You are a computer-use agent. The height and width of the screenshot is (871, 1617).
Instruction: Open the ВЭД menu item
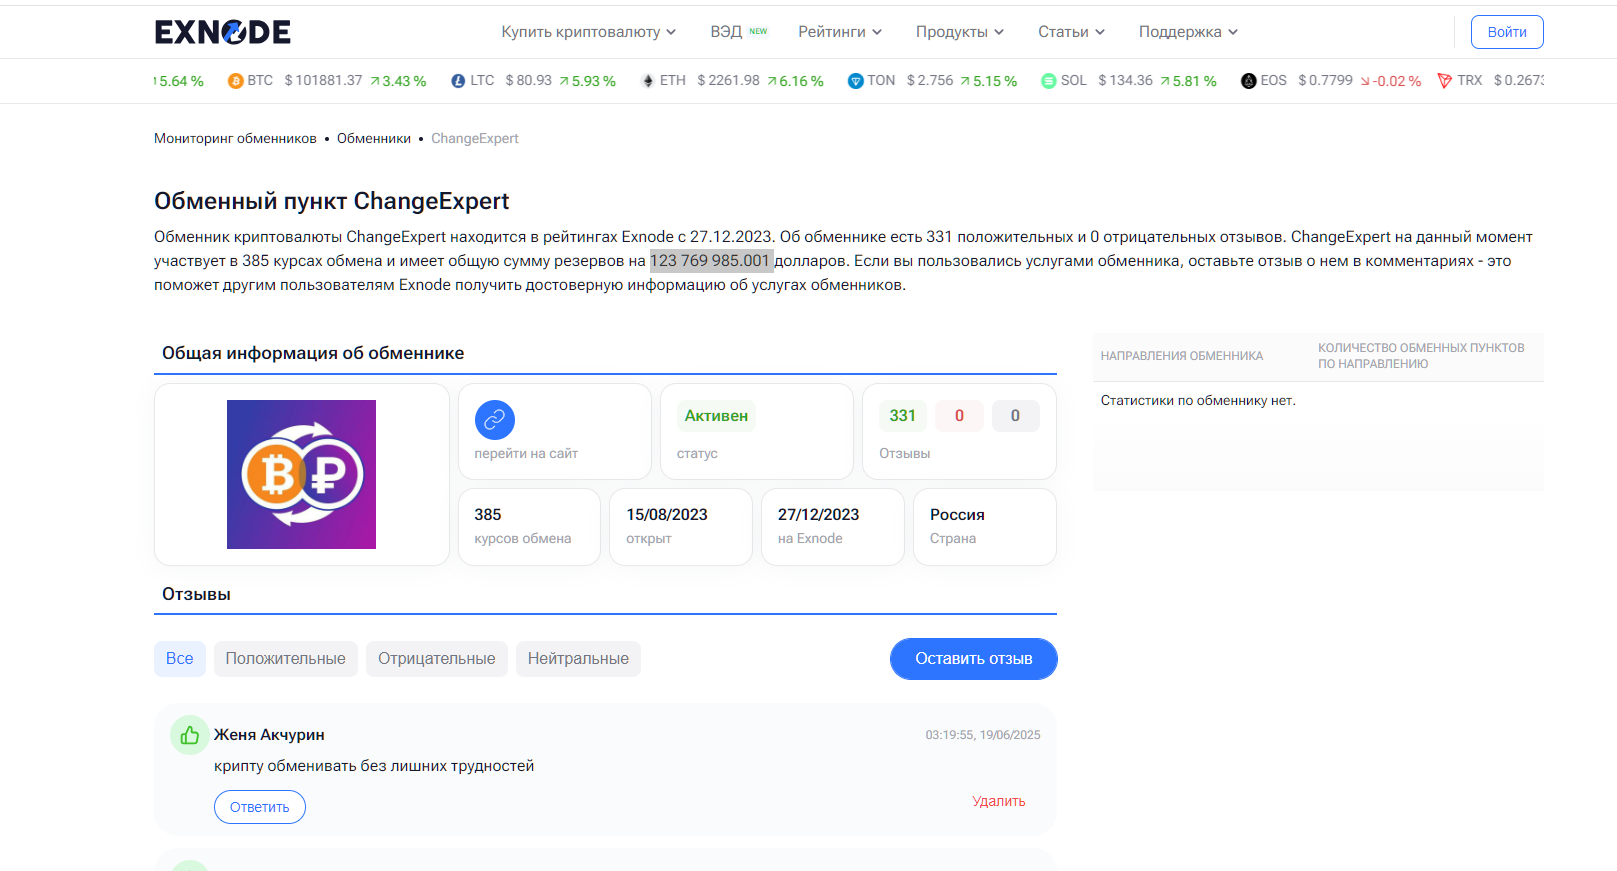pos(738,32)
